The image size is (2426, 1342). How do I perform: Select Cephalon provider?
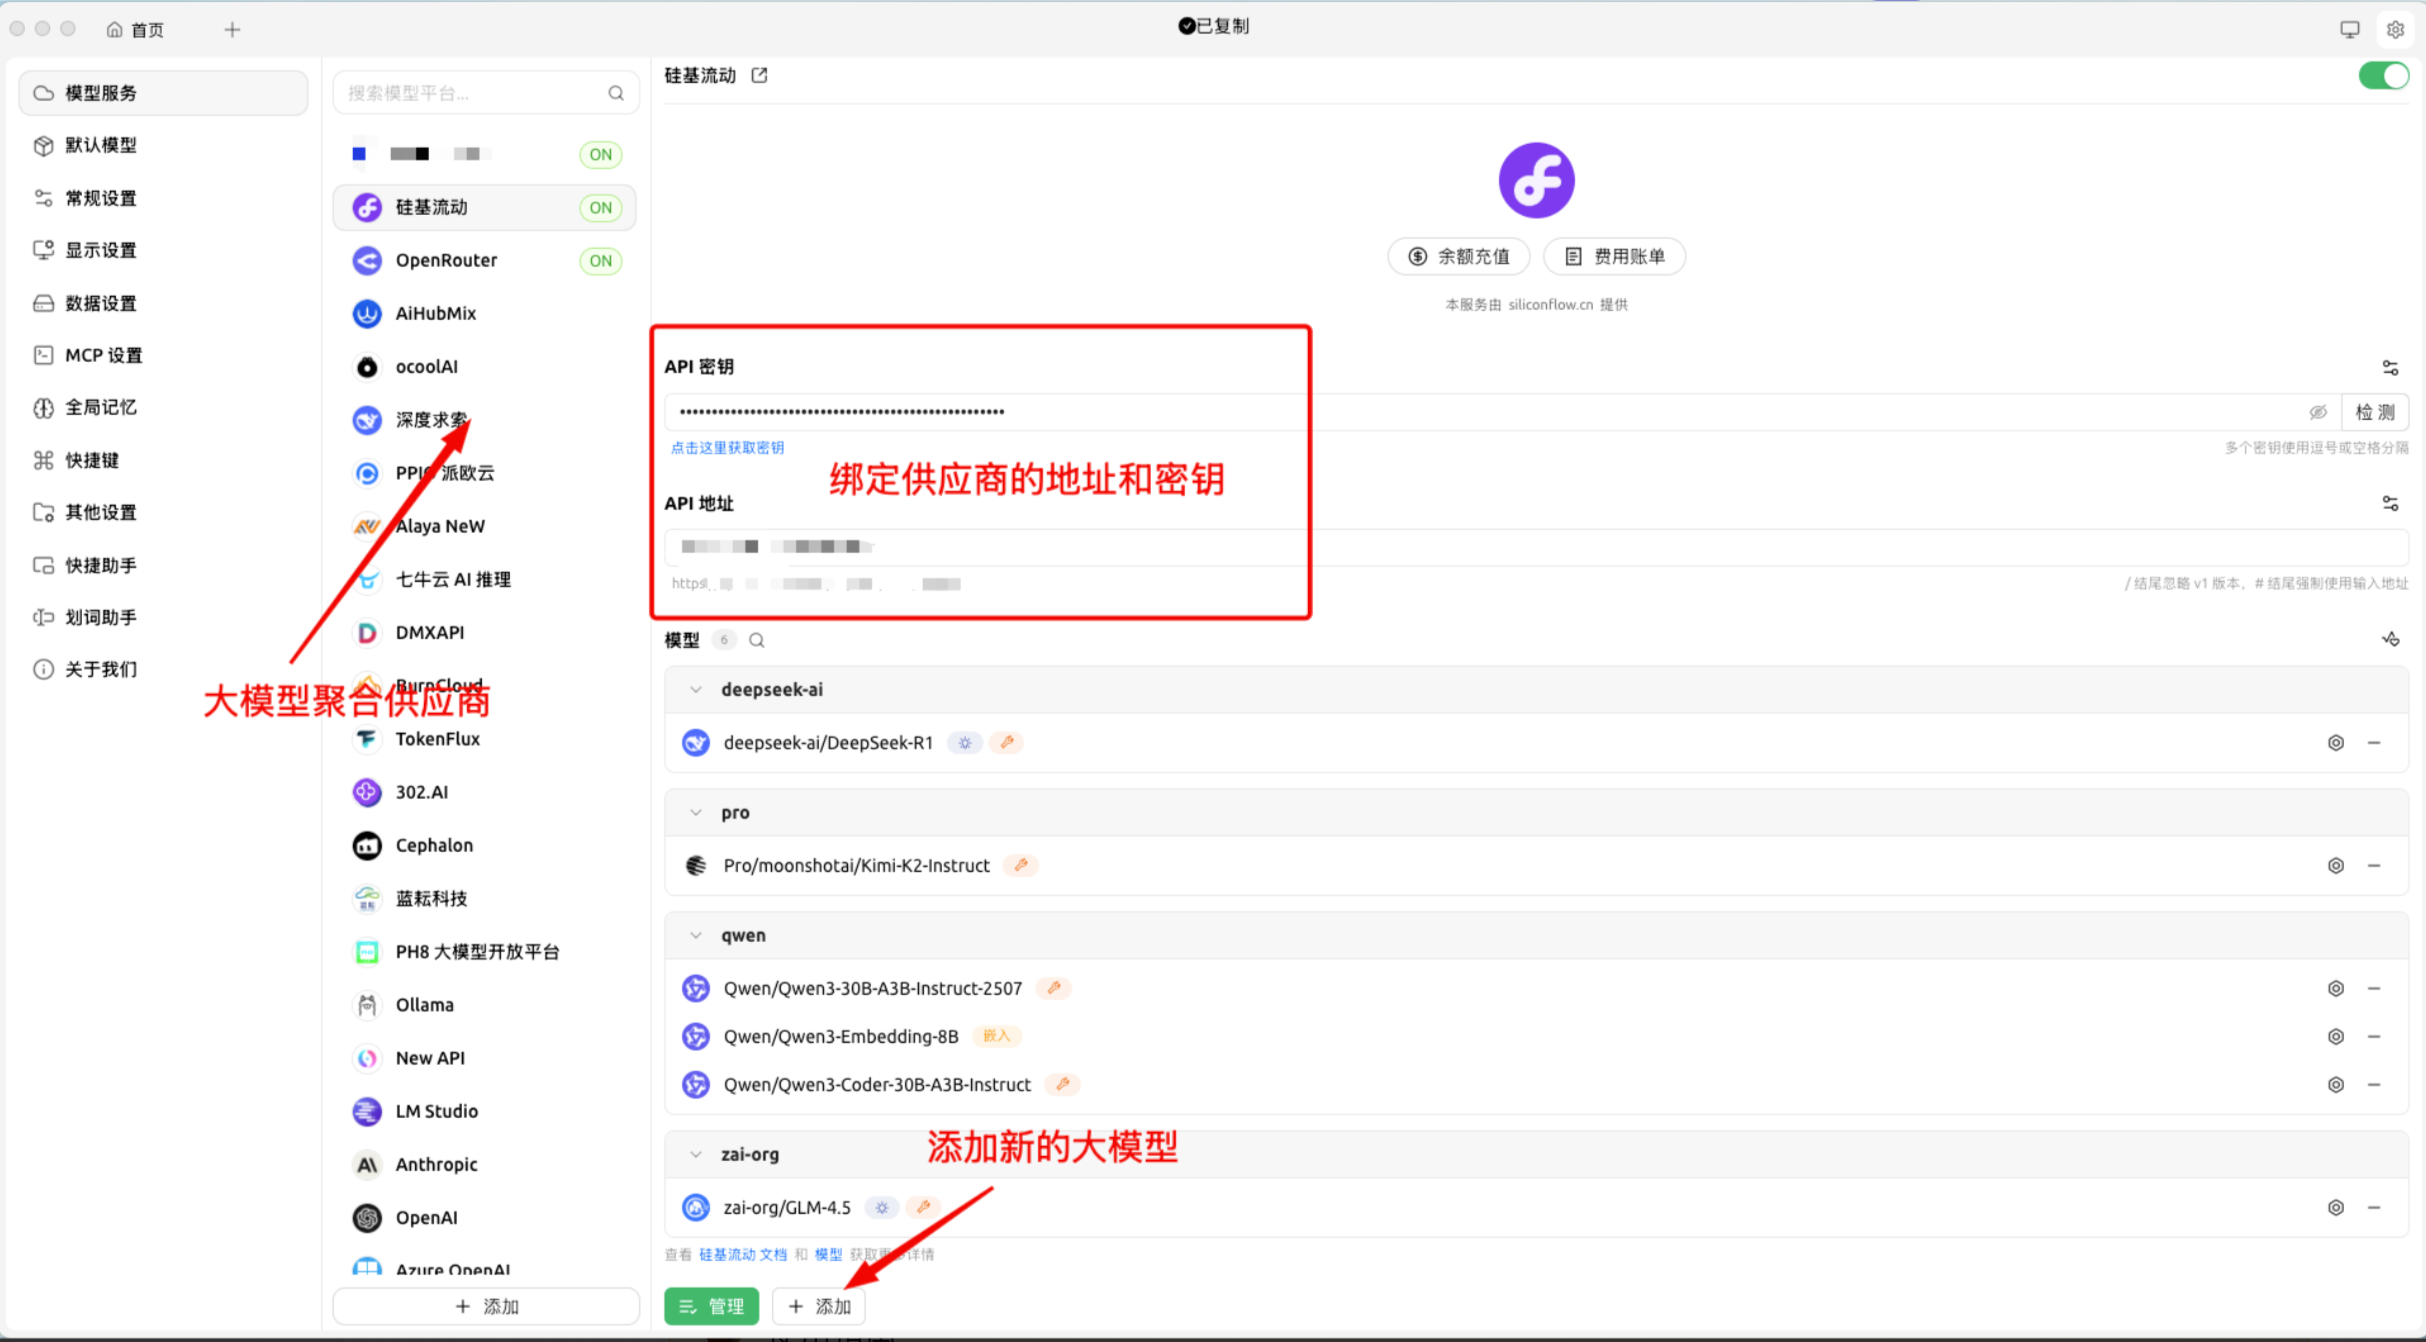point(485,846)
